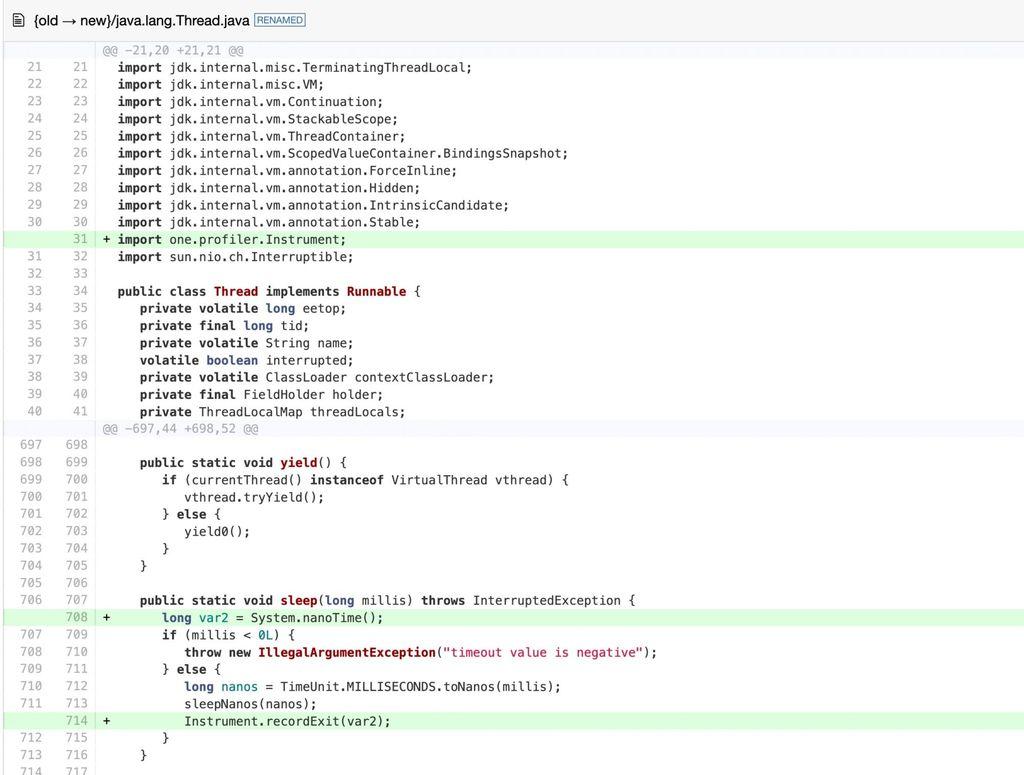The width and height of the screenshot is (1024, 775).
Task: Select old line number 21 in the gutter
Action: point(34,68)
